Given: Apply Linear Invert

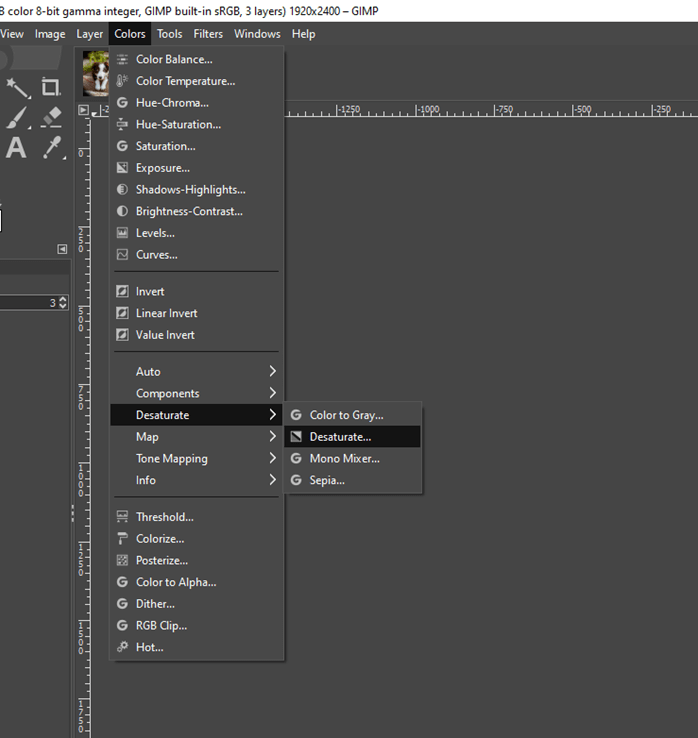Looking at the screenshot, I should [x=197, y=313].
